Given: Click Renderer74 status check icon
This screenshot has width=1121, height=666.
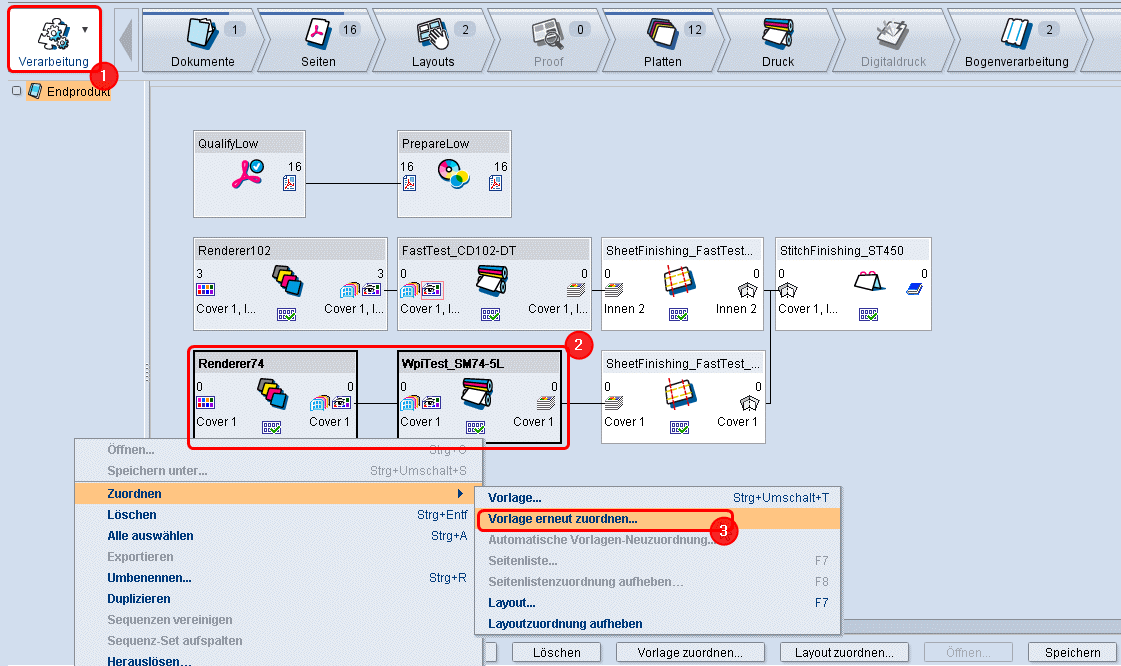Looking at the screenshot, I should pyautogui.click(x=272, y=427).
